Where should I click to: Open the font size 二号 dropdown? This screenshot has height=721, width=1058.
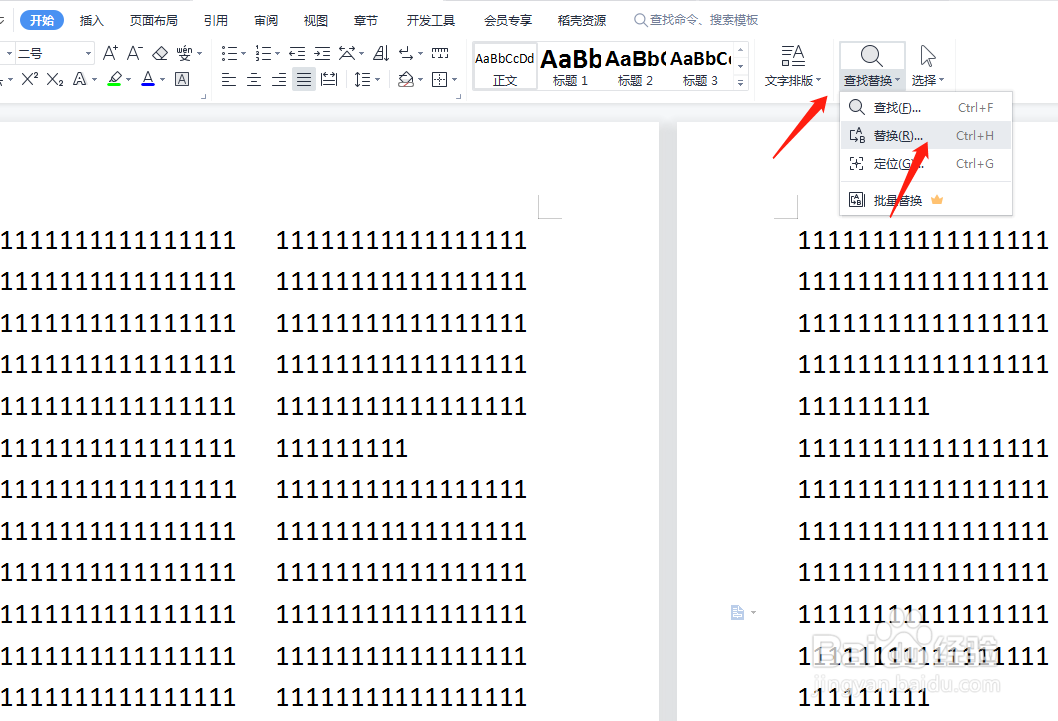88,53
